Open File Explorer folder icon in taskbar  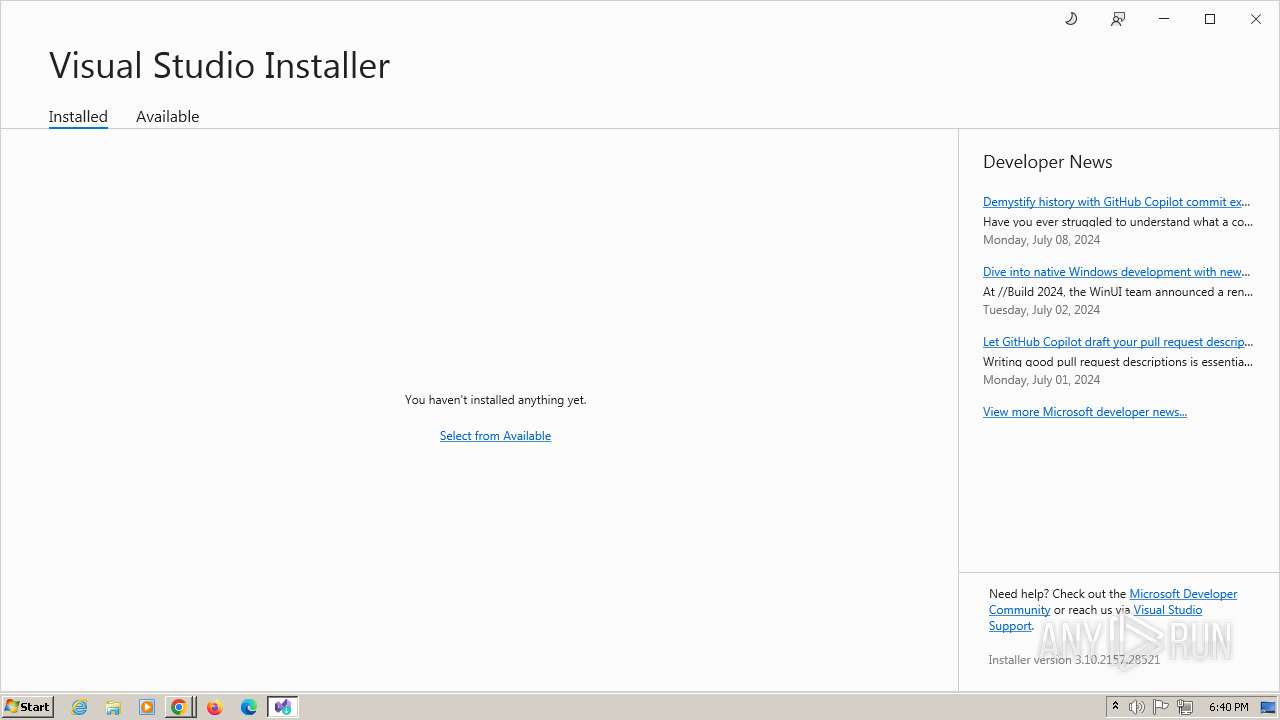(113, 707)
